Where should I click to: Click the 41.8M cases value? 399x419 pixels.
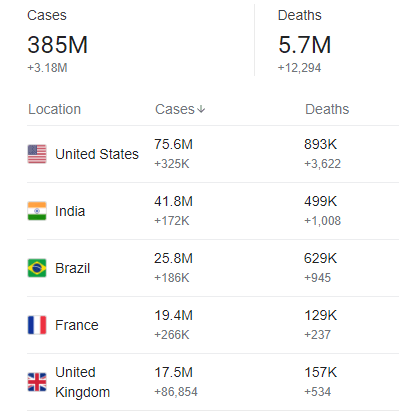point(173,201)
